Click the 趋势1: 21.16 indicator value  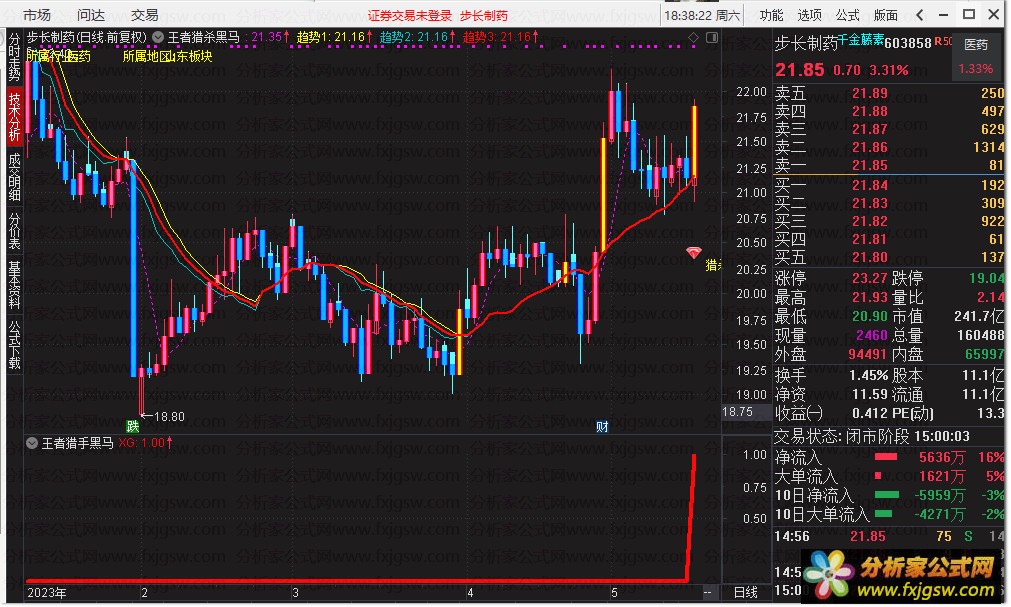pos(334,37)
